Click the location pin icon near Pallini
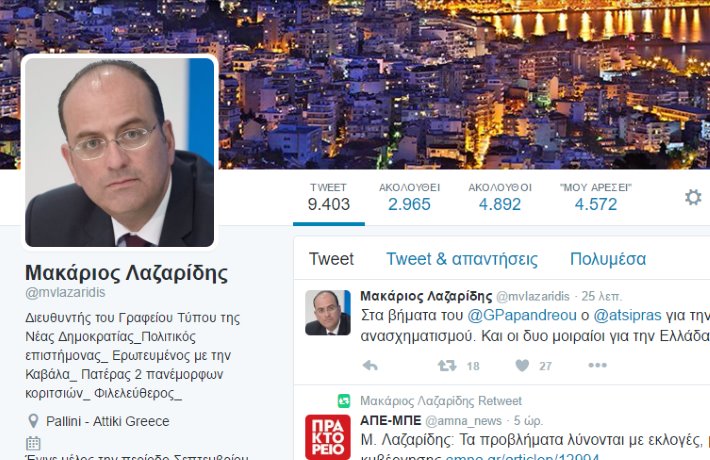The image size is (710, 460). (x=34, y=421)
